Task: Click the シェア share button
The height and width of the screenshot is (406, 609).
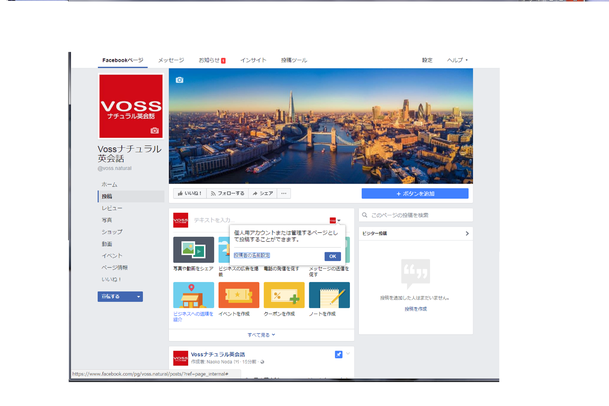Action: [x=263, y=193]
